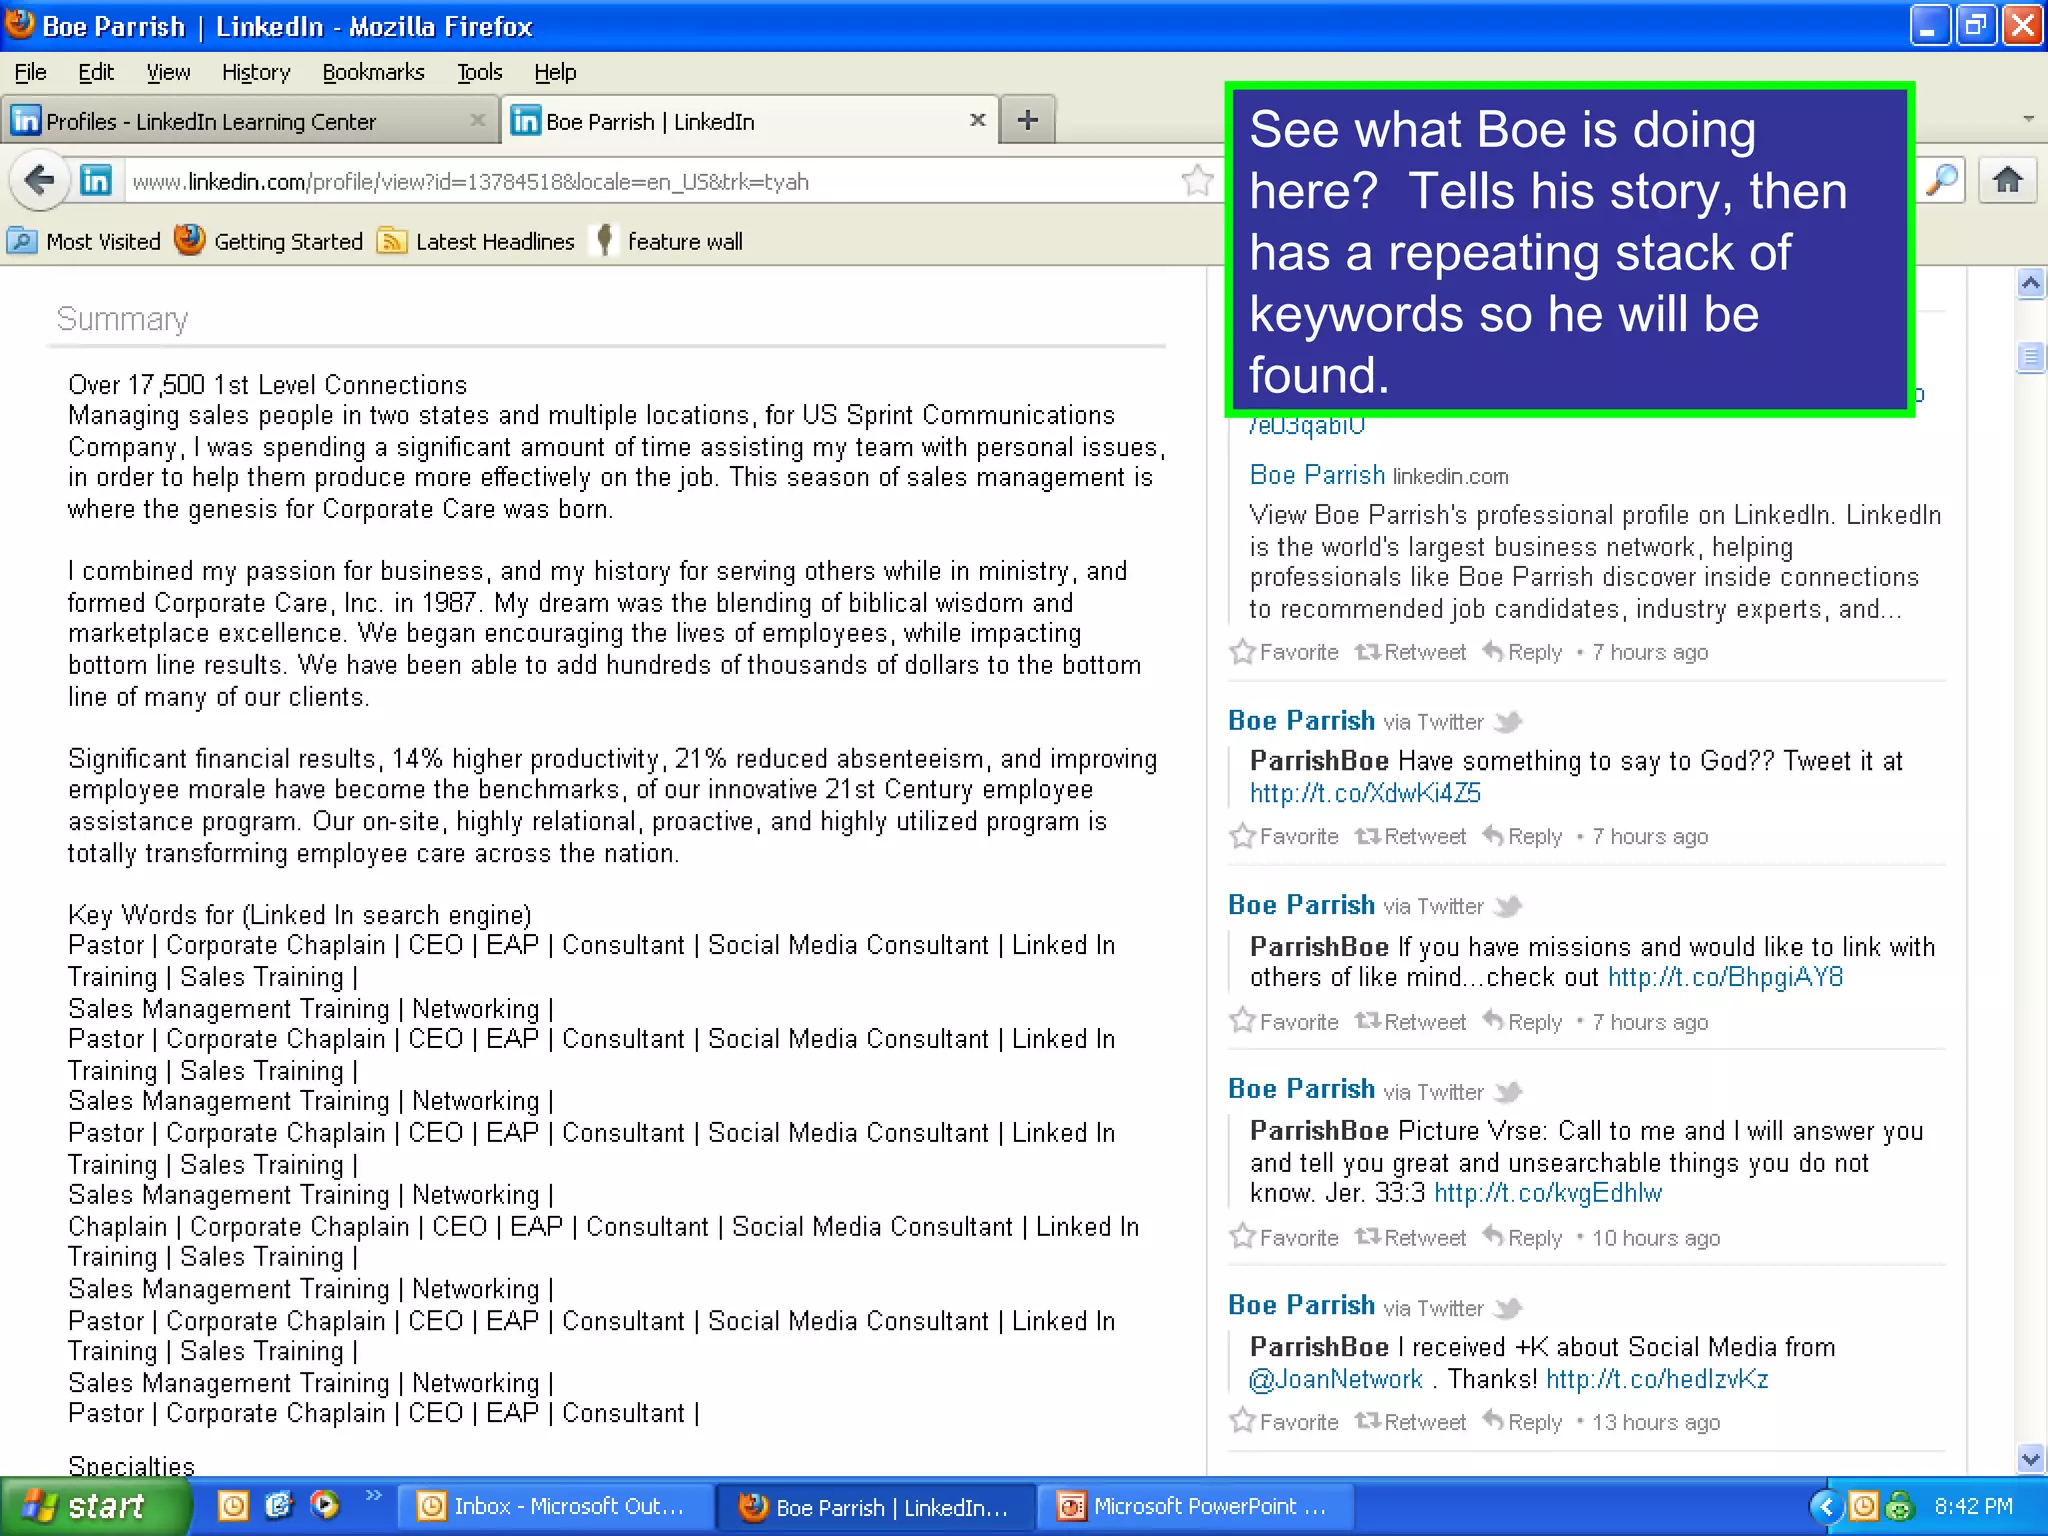Retweet the linkedin.com profile tweet
The height and width of the screenshot is (1536, 2048).
tap(1411, 652)
